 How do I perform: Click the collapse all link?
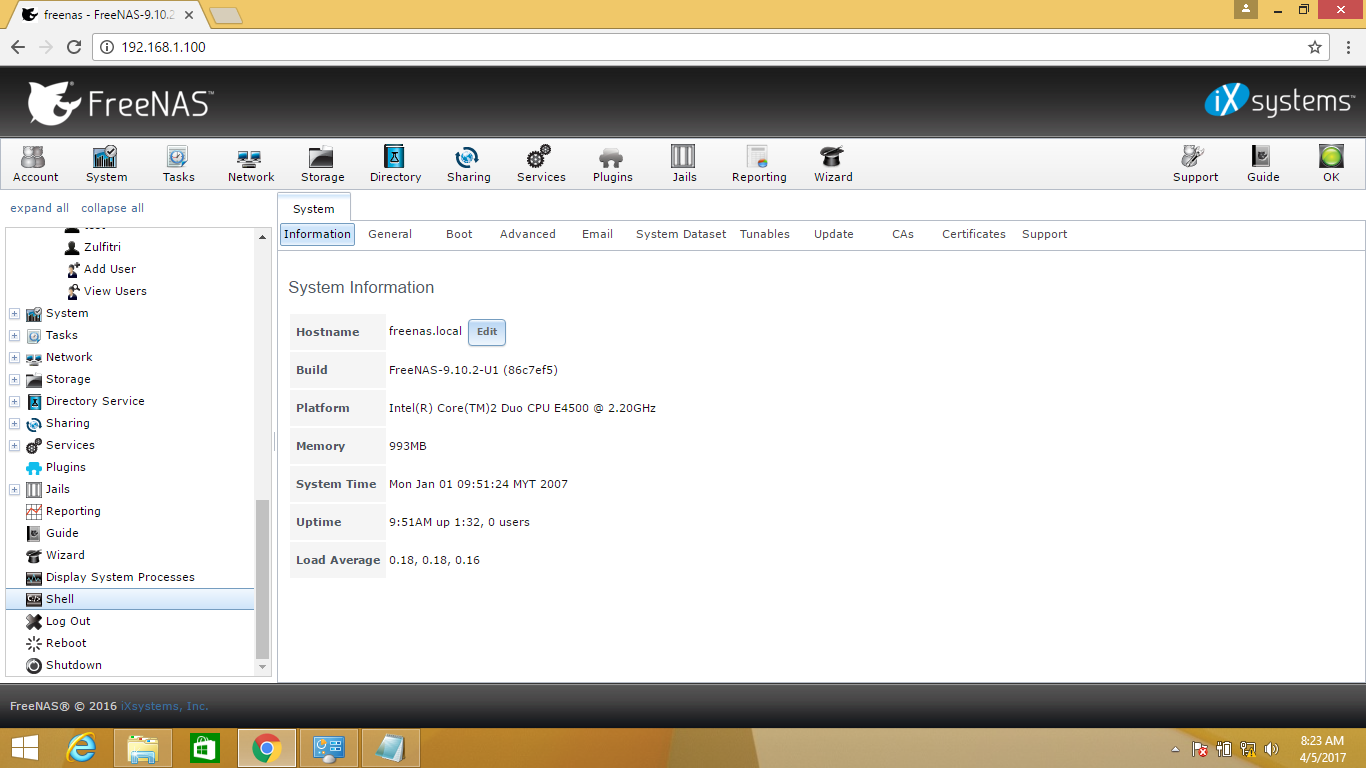click(112, 208)
